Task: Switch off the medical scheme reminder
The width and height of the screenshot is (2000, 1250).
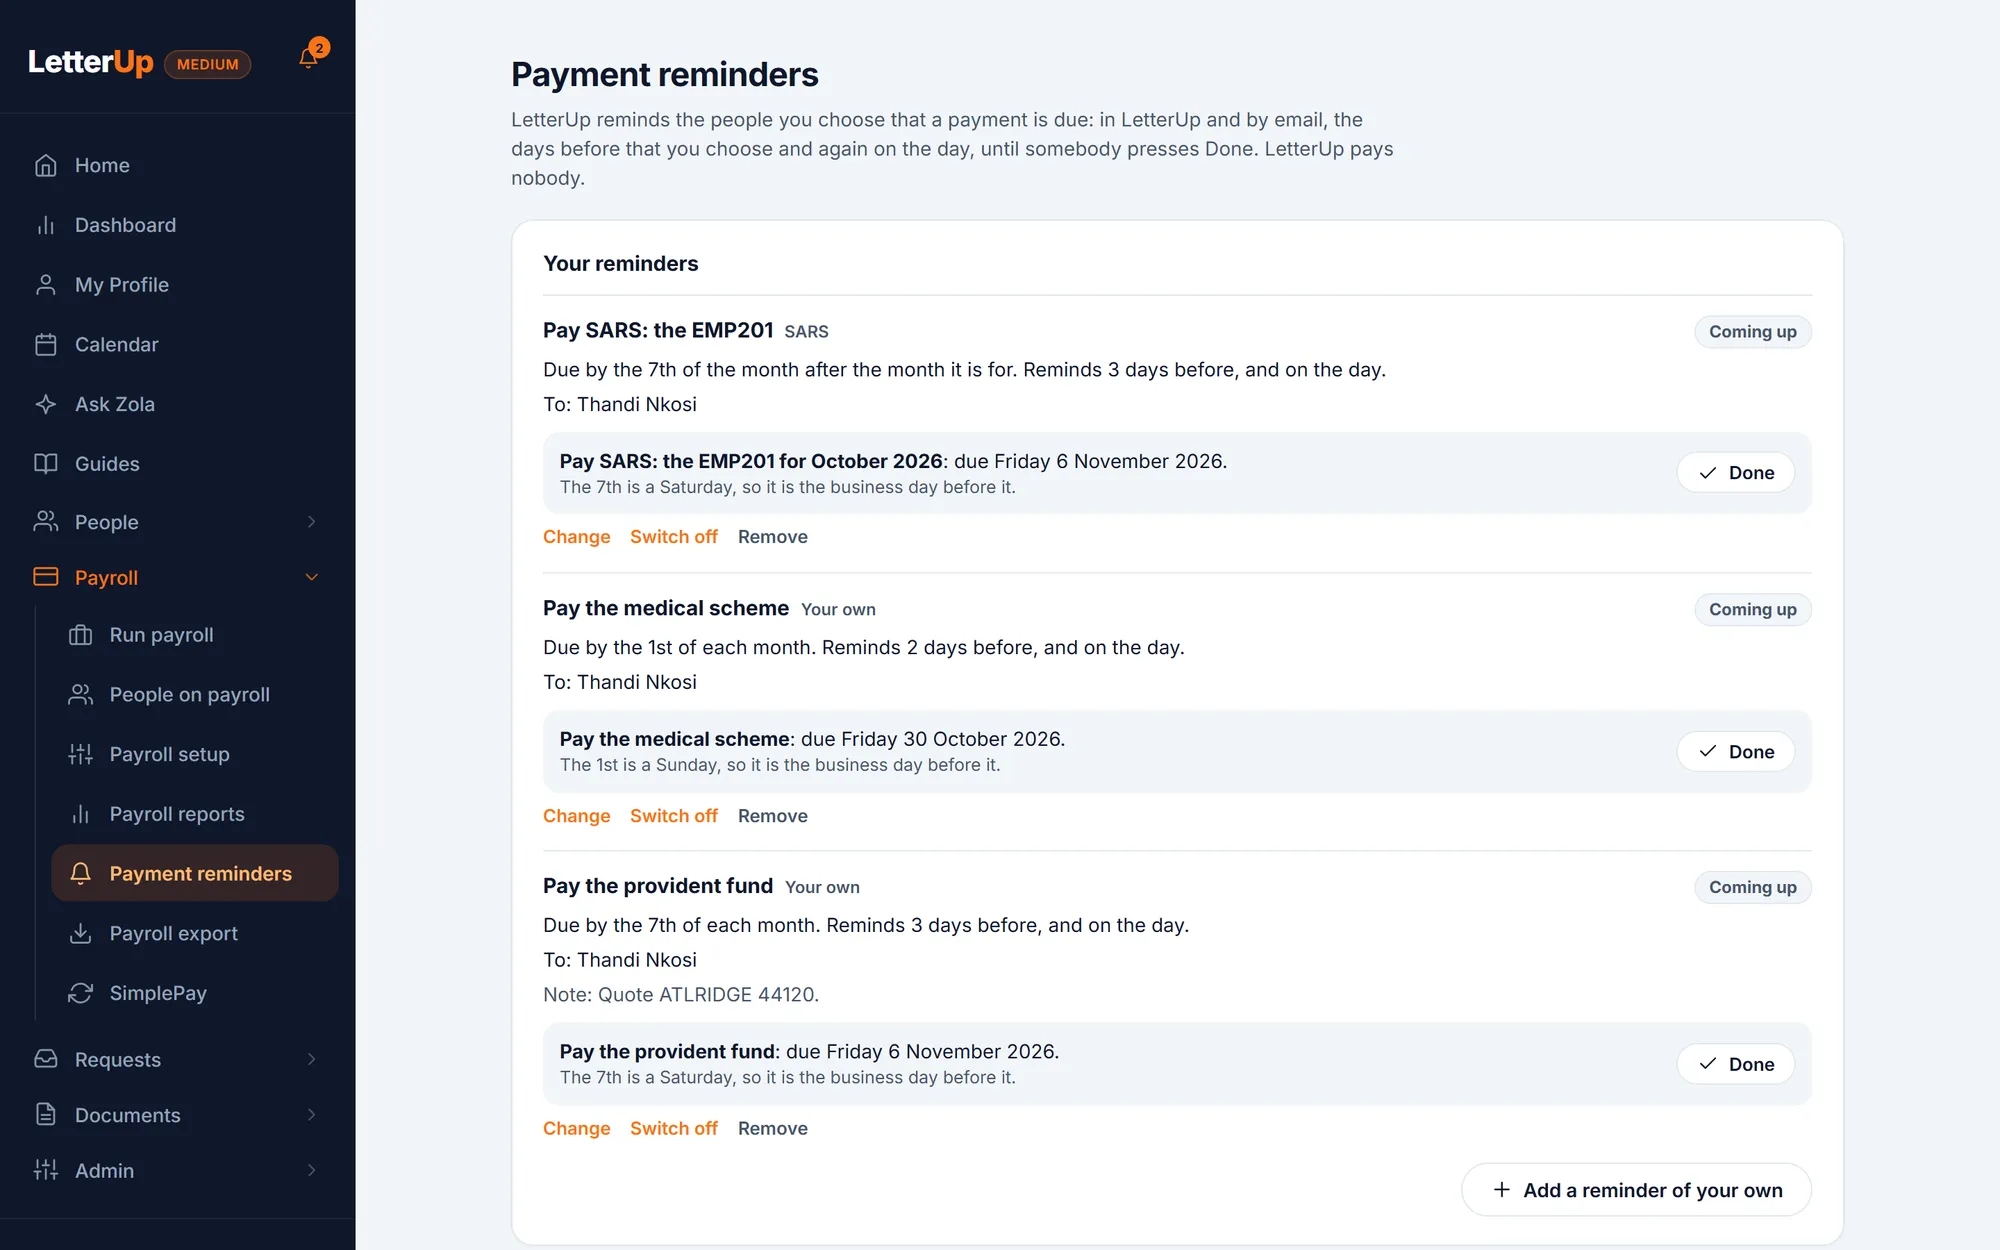Action: point(674,816)
